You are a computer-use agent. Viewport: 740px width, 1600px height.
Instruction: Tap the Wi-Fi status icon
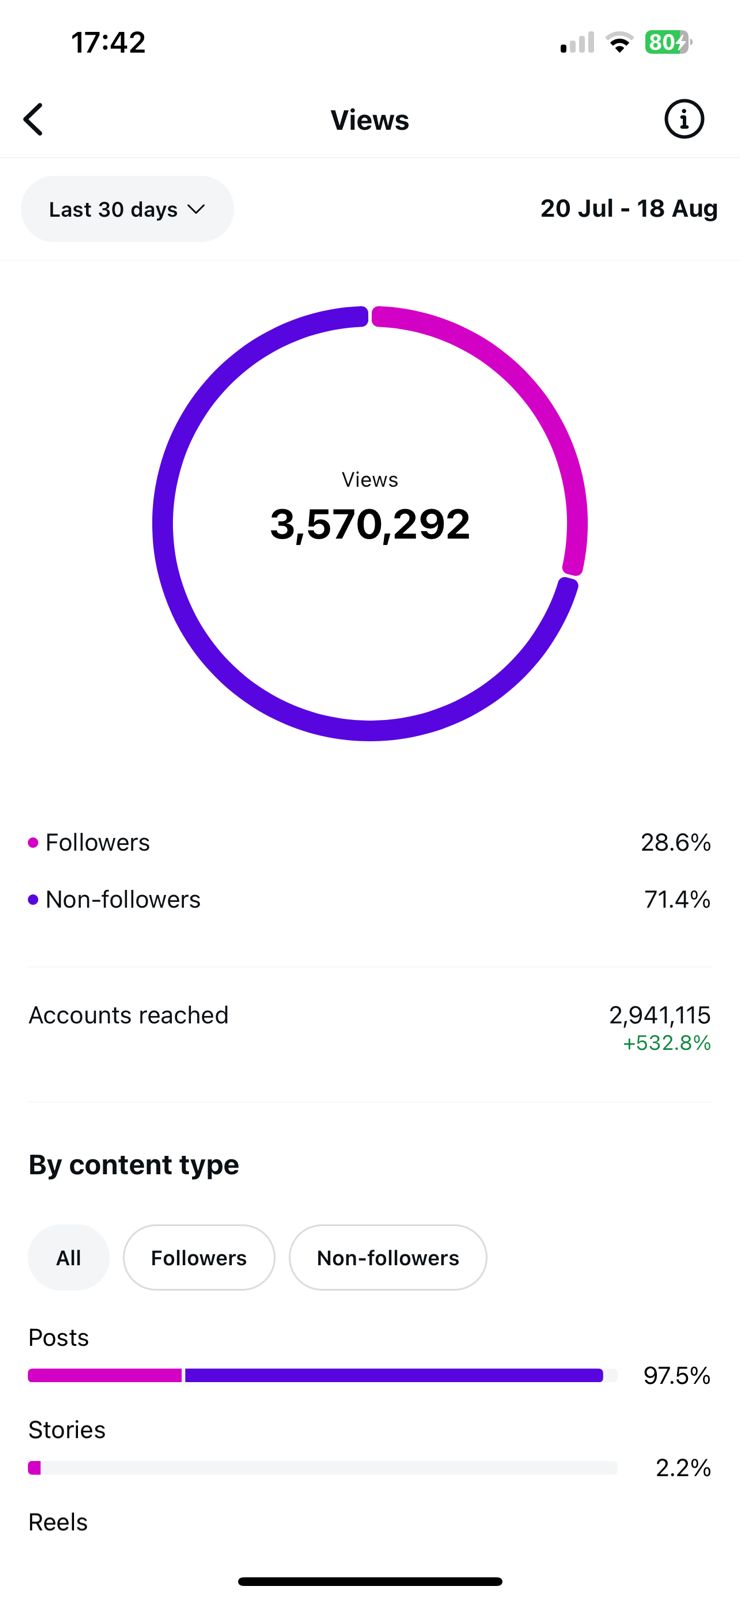620,43
